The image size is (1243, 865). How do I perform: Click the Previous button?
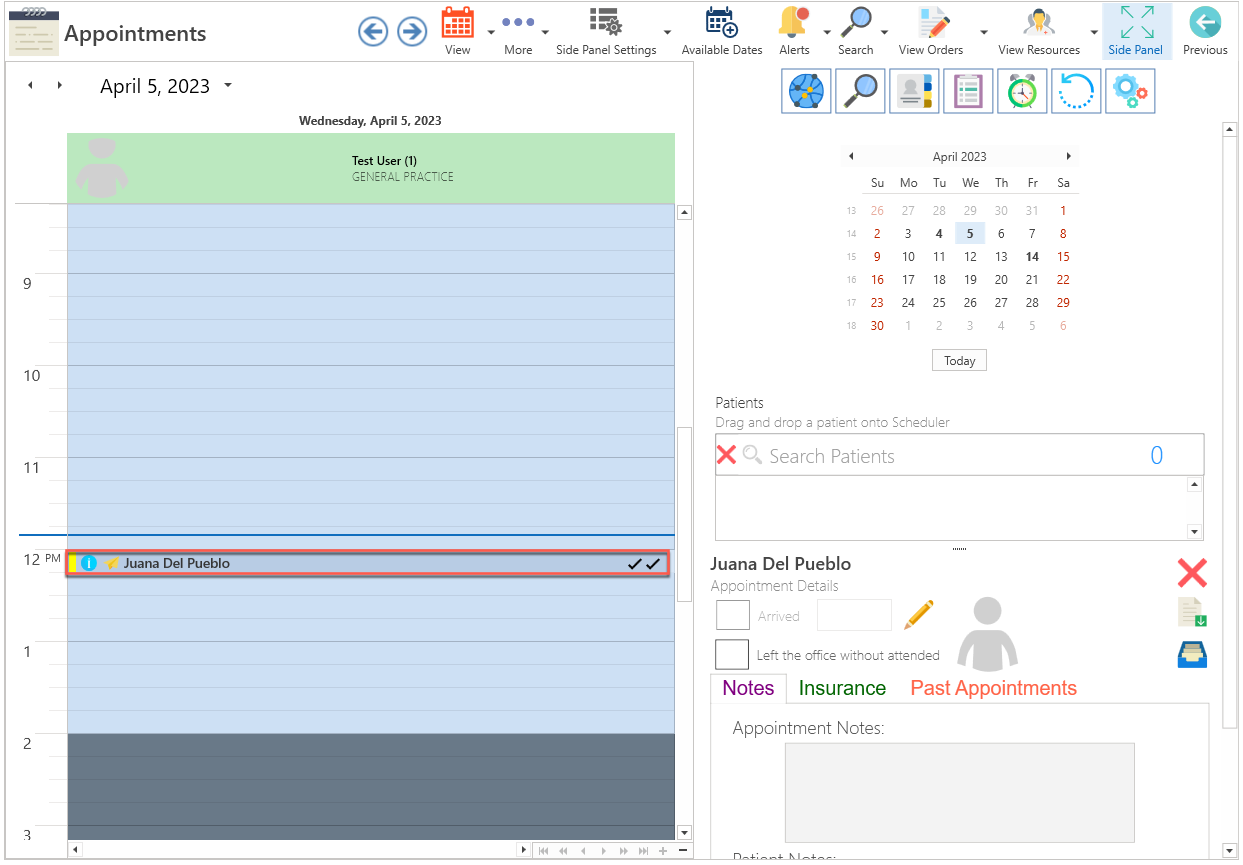[1205, 31]
